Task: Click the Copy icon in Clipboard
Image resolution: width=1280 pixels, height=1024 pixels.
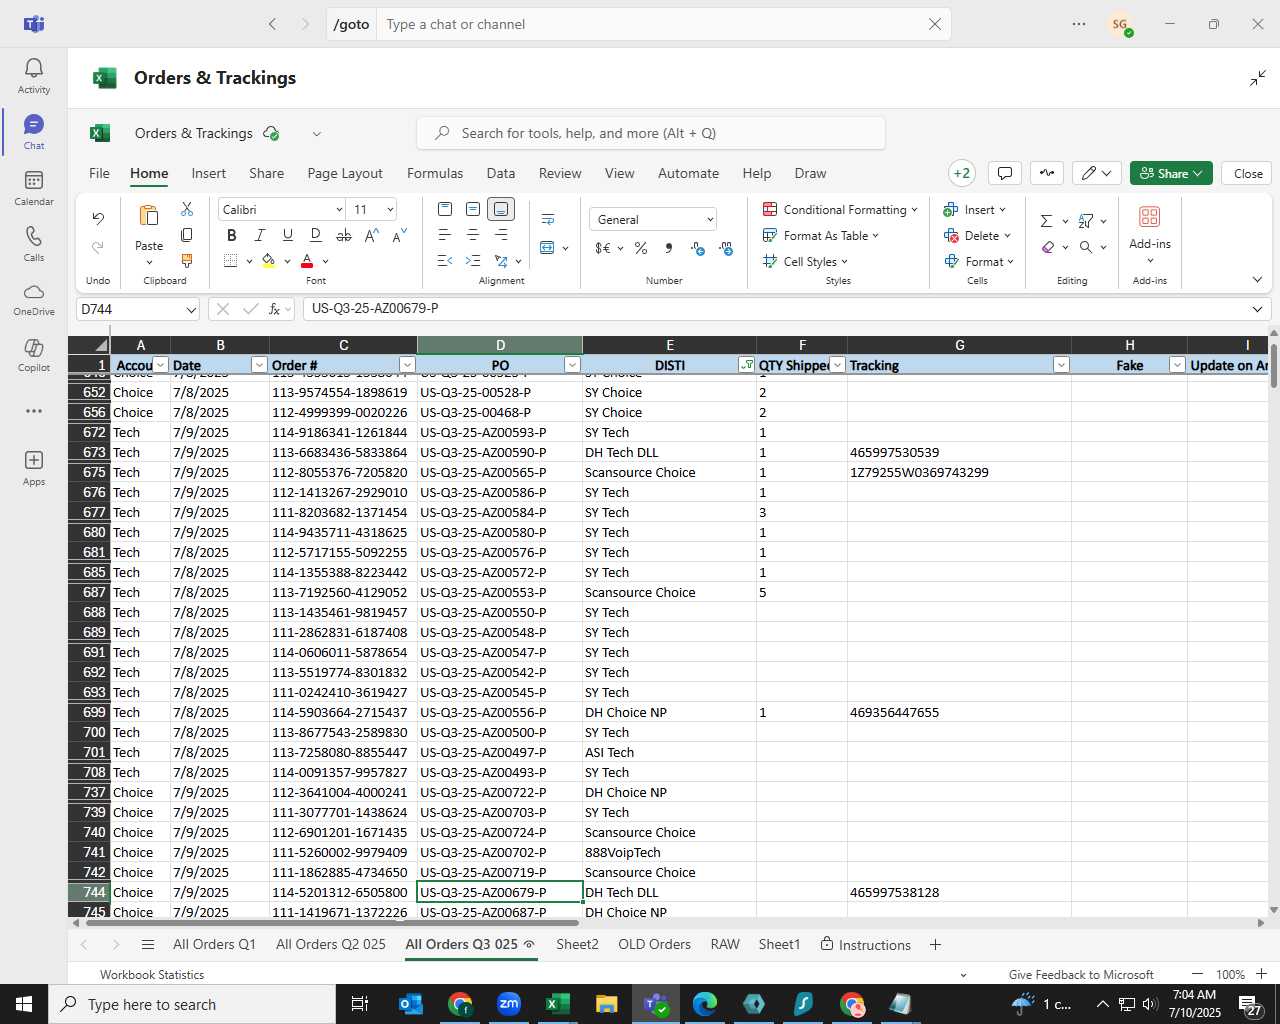Action: pyautogui.click(x=187, y=235)
